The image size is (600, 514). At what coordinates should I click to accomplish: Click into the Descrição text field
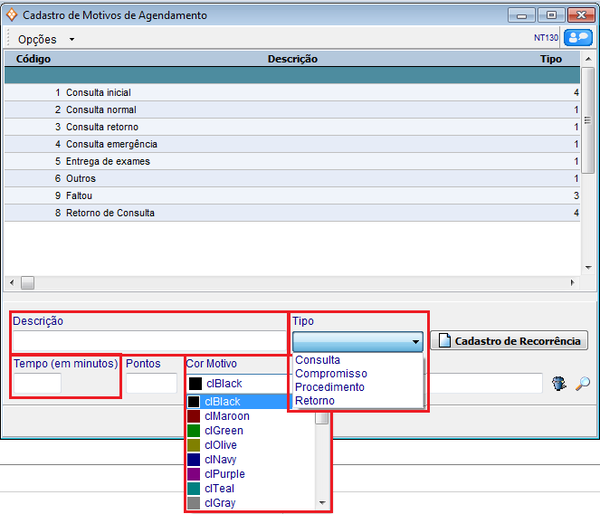(x=148, y=341)
